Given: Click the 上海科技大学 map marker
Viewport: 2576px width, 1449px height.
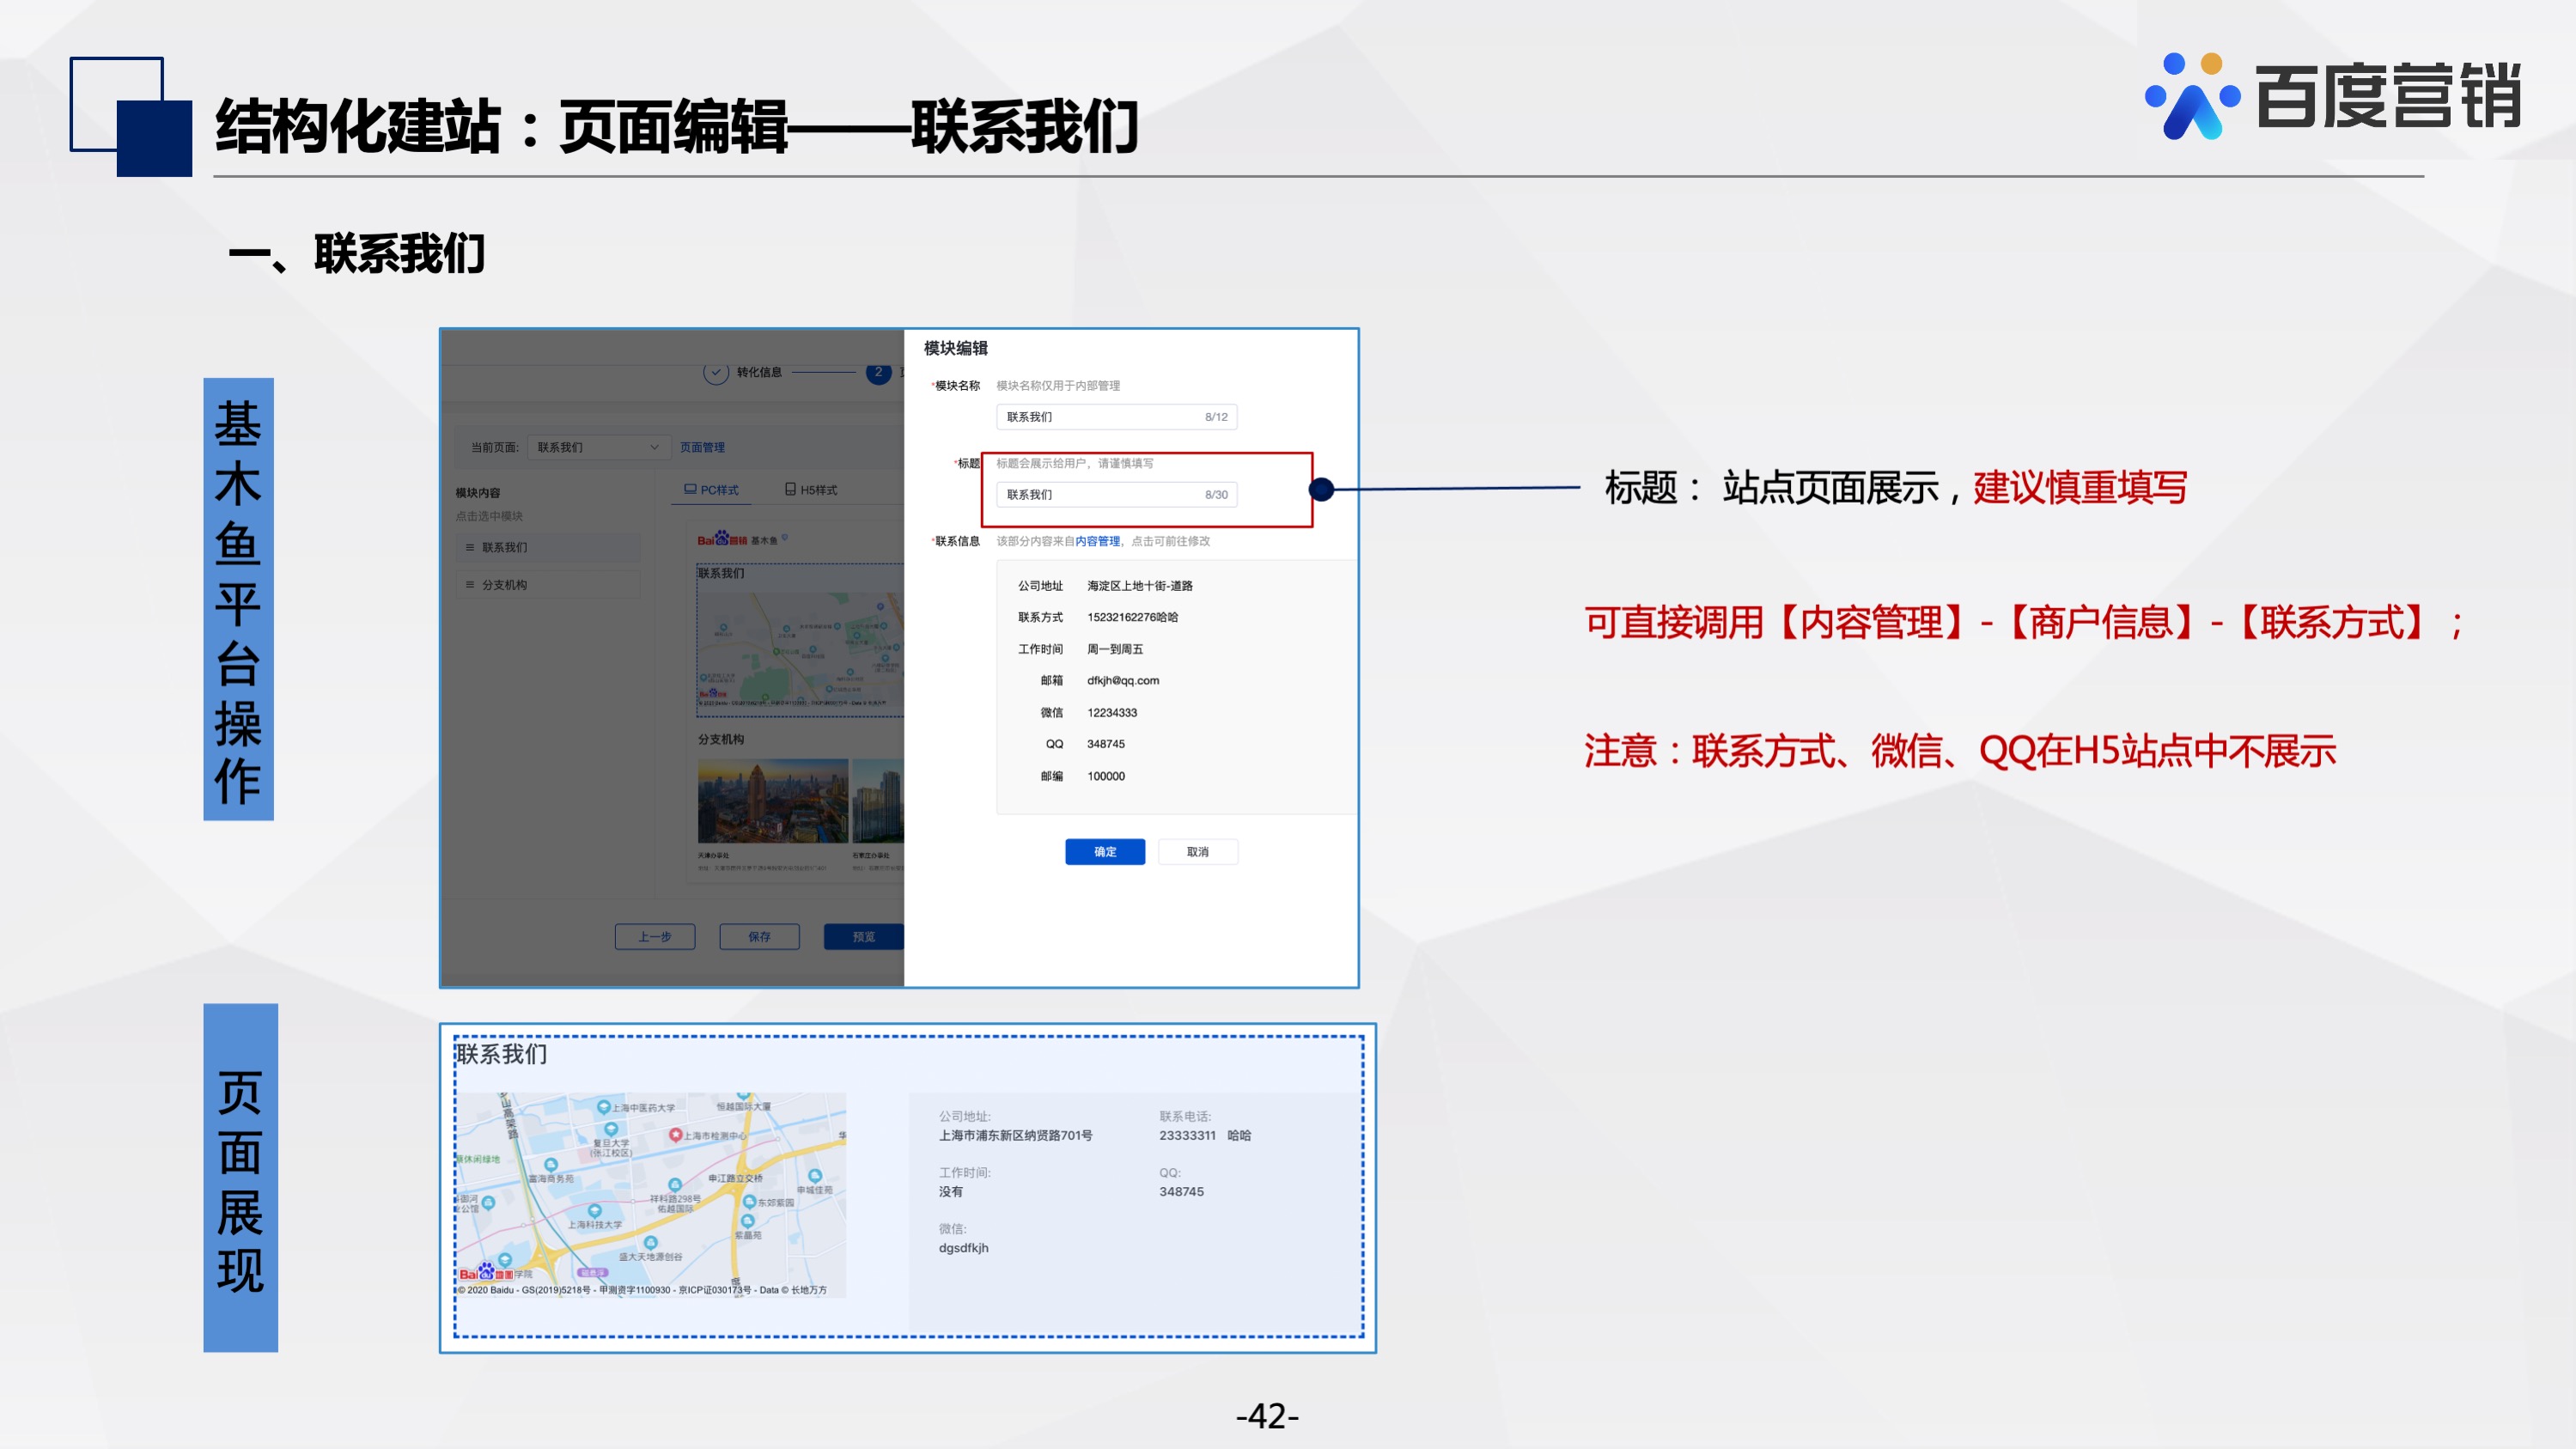Looking at the screenshot, I should pos(594,1211).
